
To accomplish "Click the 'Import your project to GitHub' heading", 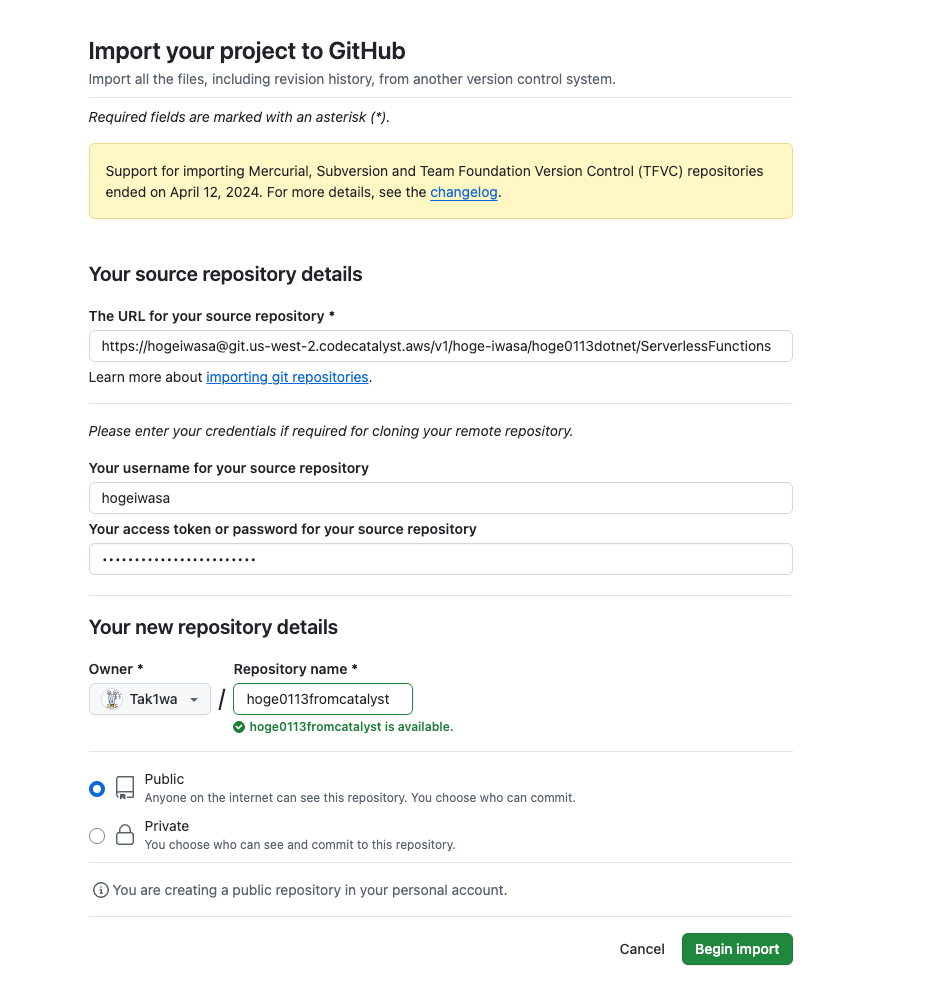I will tap(247, 51).
